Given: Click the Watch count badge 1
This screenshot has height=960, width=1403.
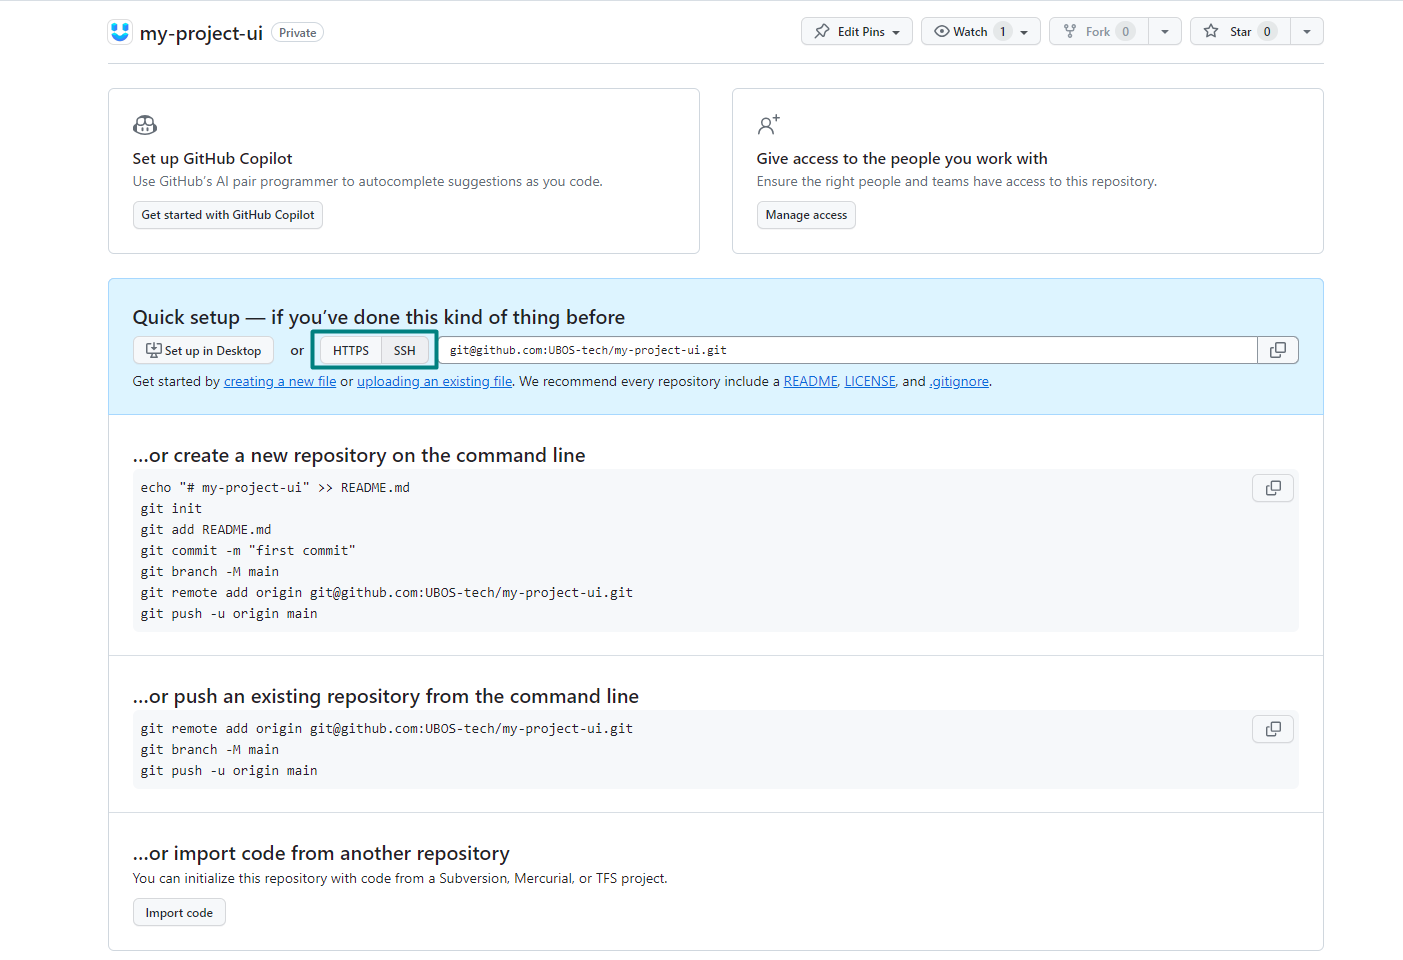Looking at the screenshot, I should coord(1003,31).
